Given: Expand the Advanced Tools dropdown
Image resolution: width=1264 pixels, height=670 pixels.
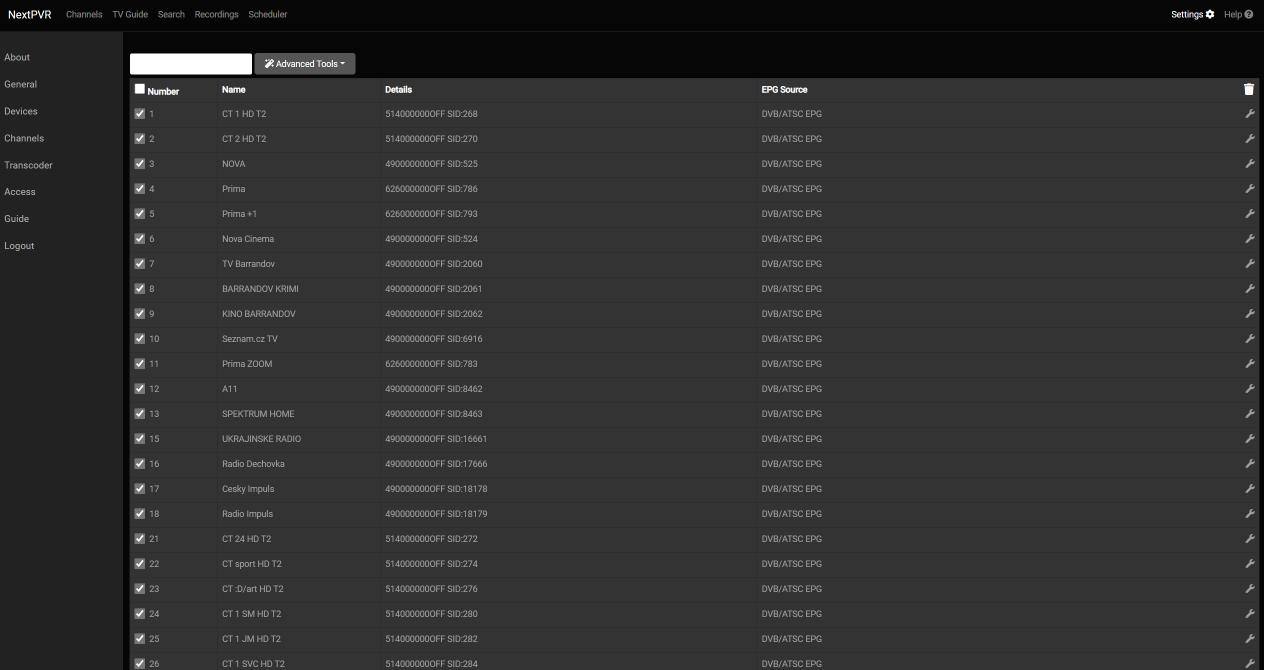Looking at the screenshot, I should [x=305, y=64].
